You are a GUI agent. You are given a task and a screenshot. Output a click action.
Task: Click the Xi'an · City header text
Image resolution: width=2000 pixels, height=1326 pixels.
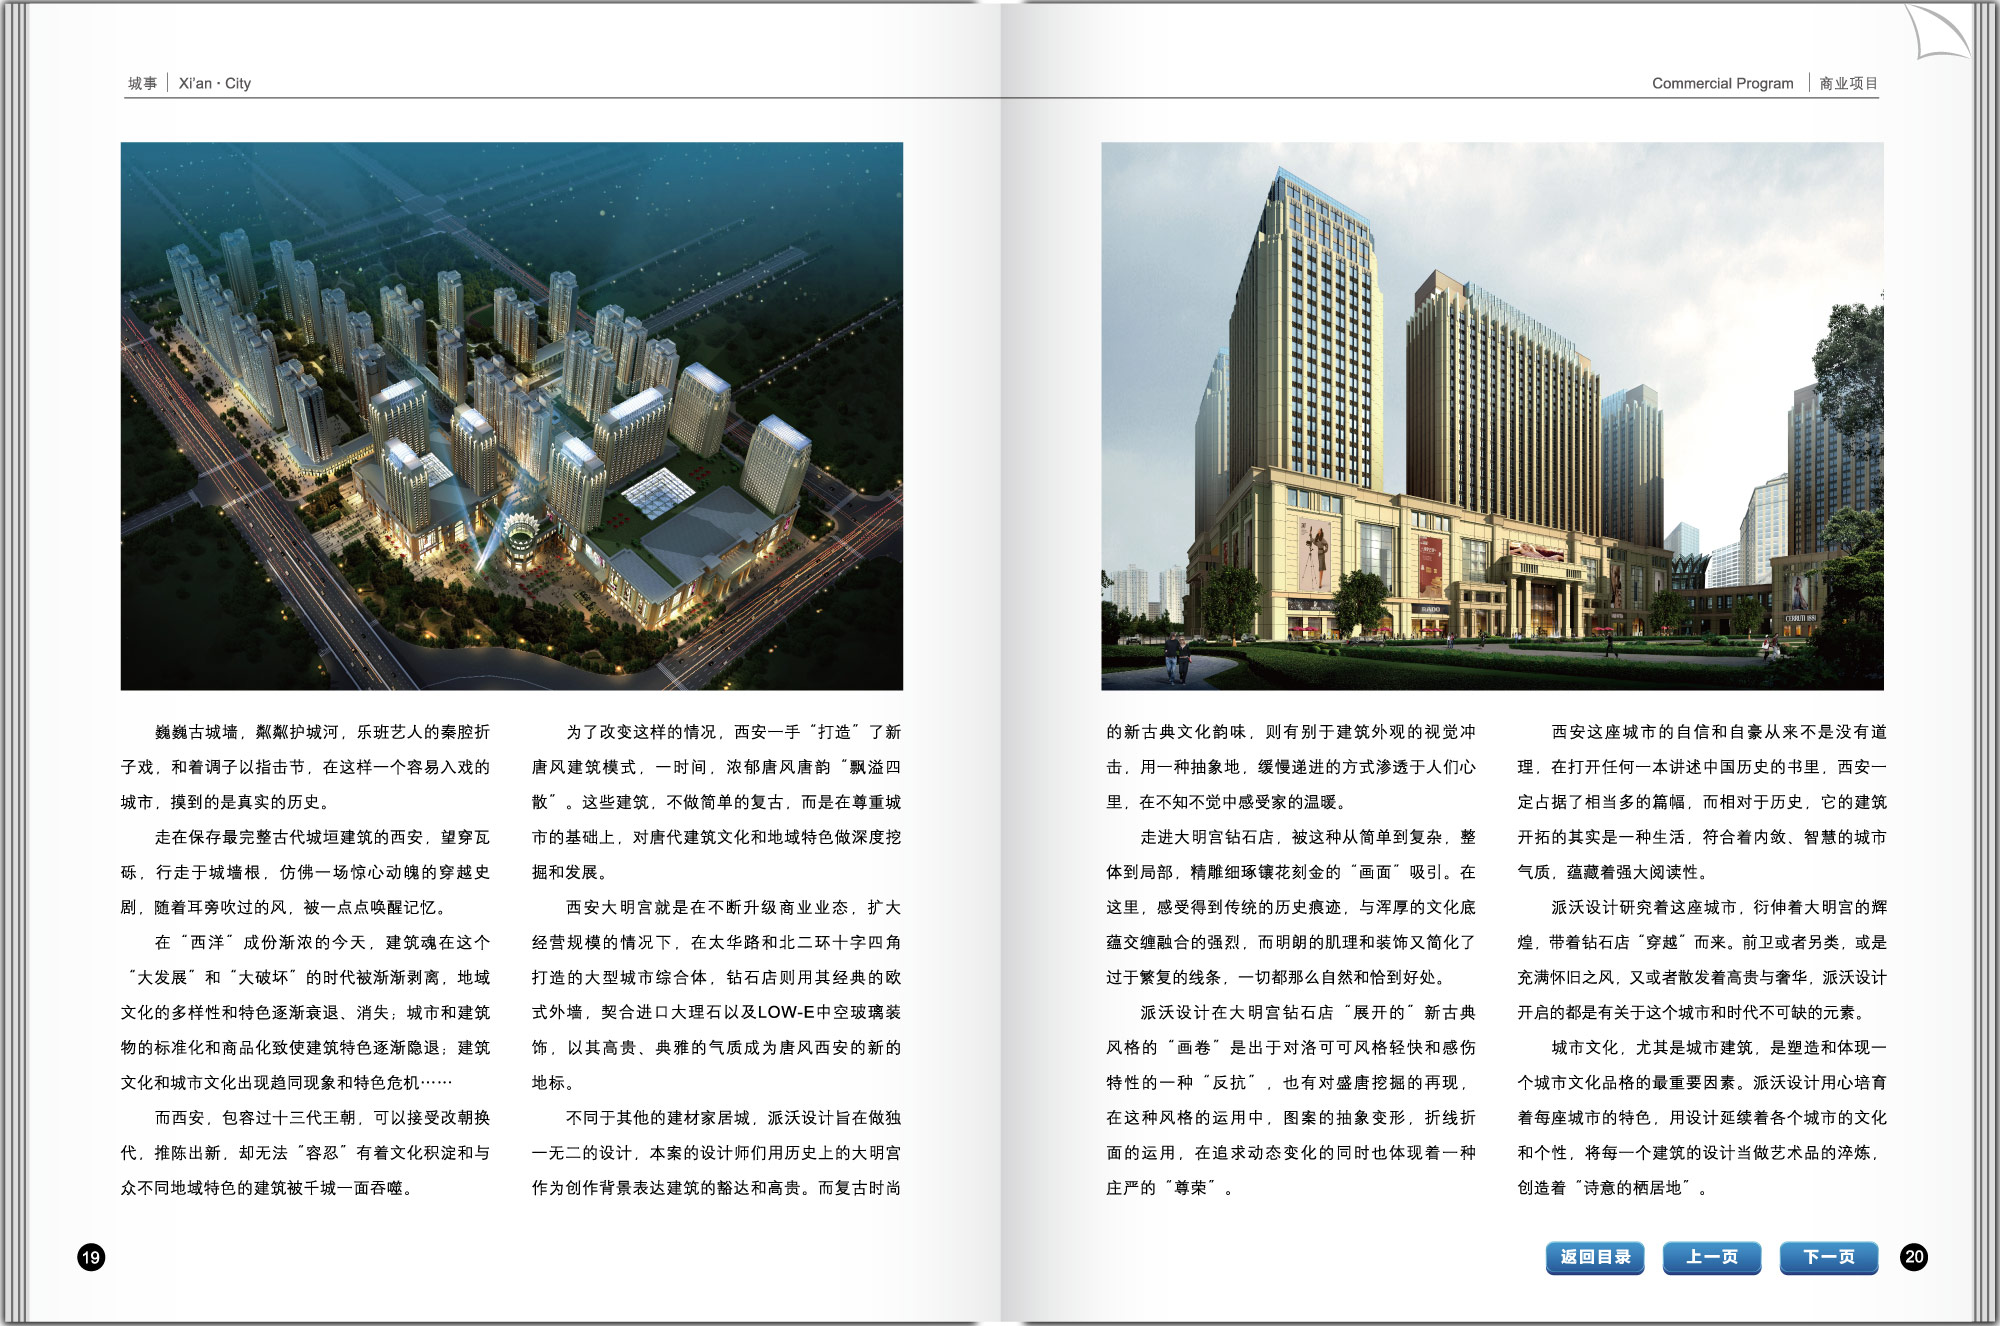215,83
